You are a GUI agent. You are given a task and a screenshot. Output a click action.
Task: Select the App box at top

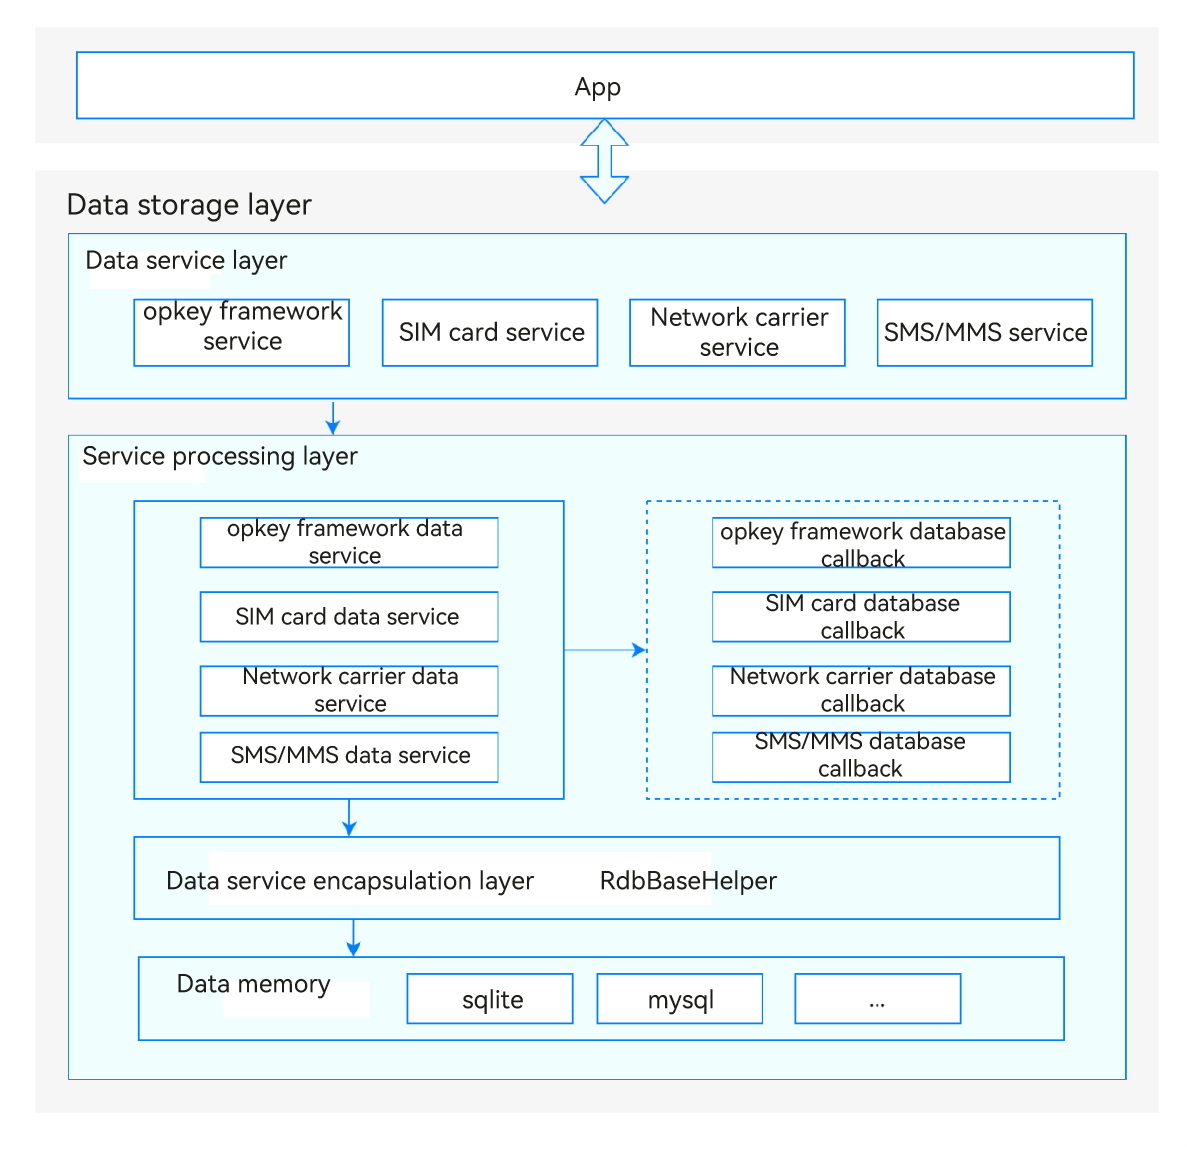click(605, 86)
